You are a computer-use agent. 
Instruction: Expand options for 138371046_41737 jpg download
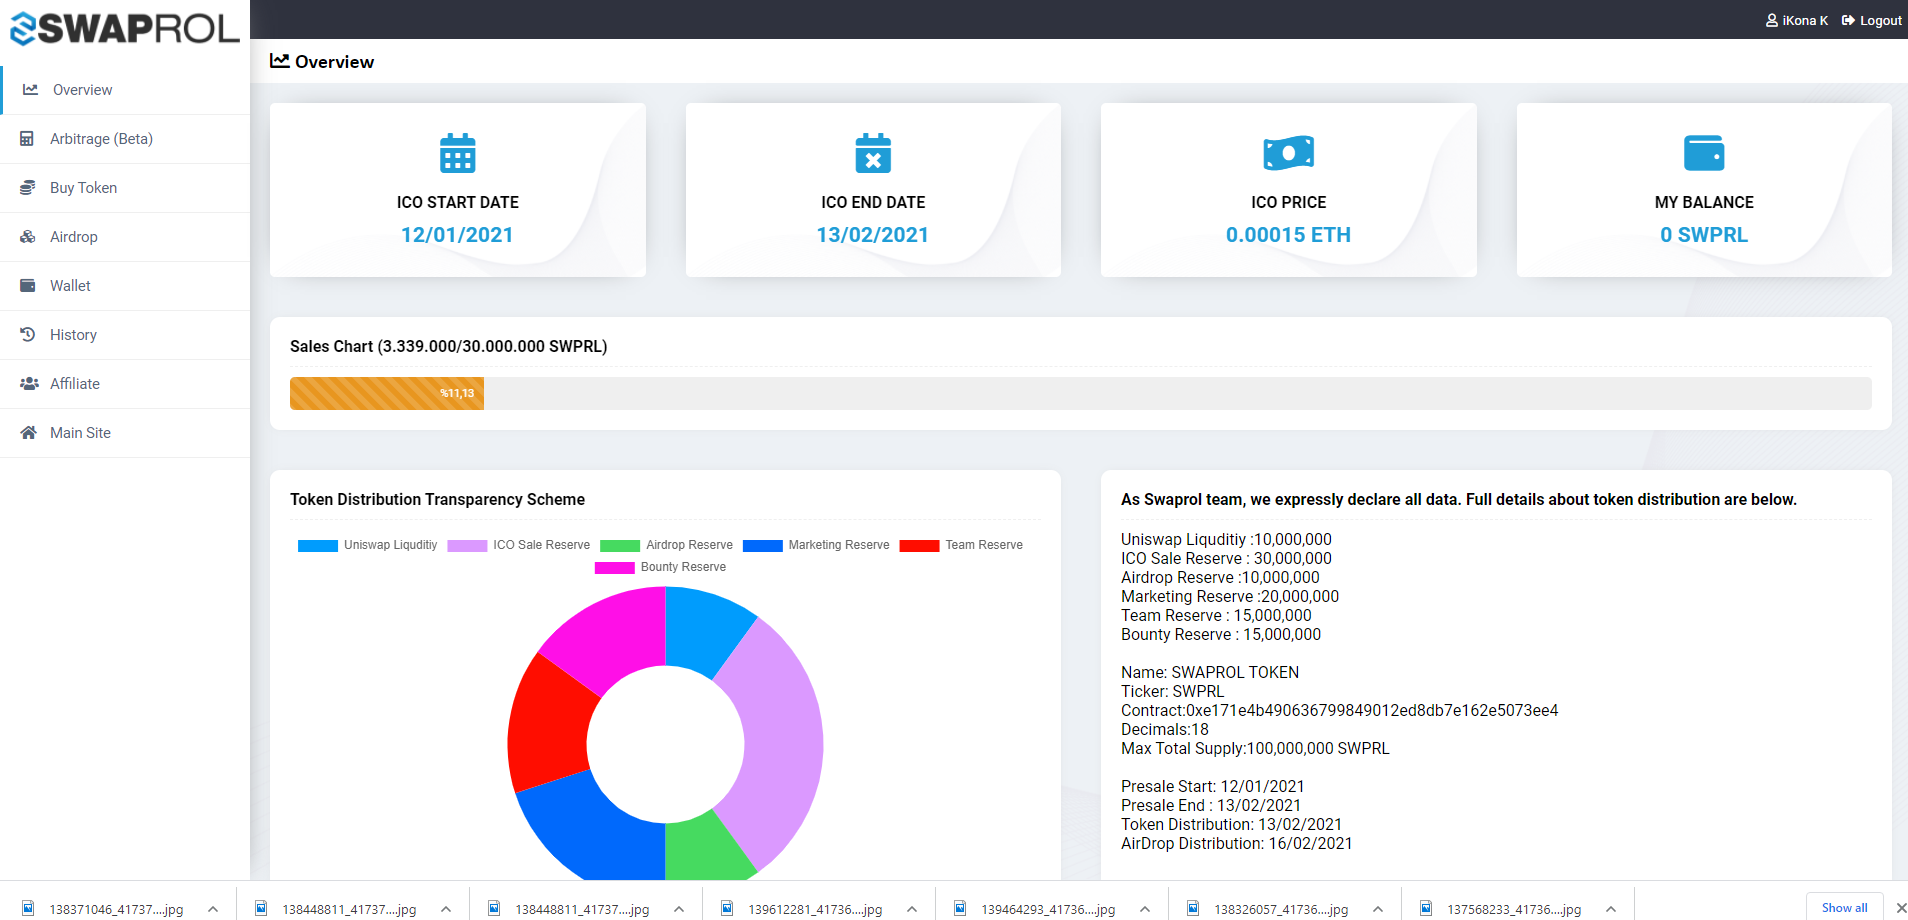[213, 909]
